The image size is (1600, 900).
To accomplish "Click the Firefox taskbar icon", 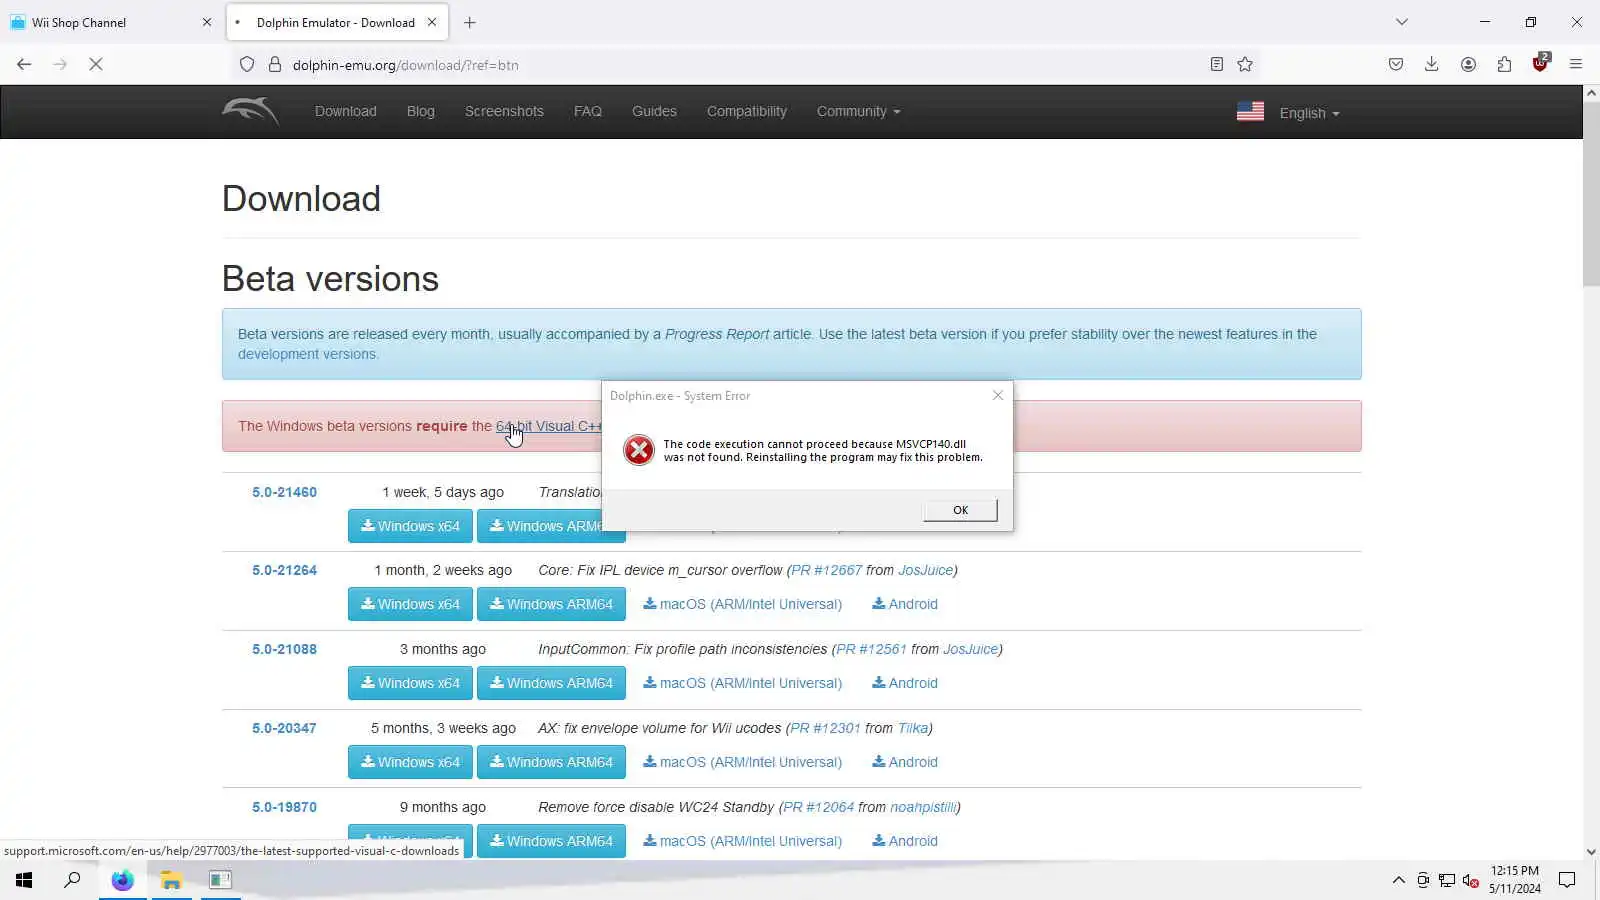I will click(122, 880).
